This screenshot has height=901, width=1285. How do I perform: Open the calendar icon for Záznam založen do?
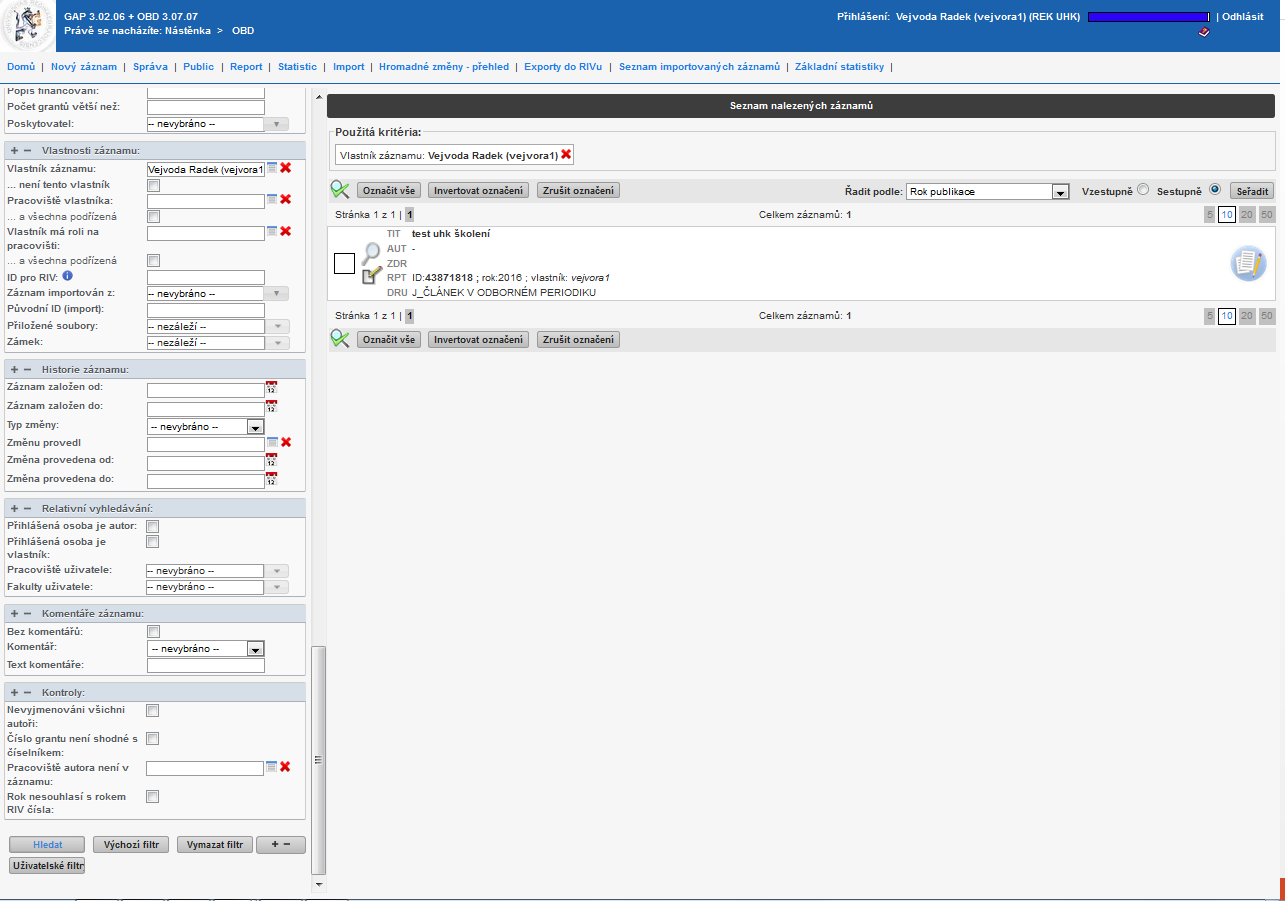click(x=271, y=407)
